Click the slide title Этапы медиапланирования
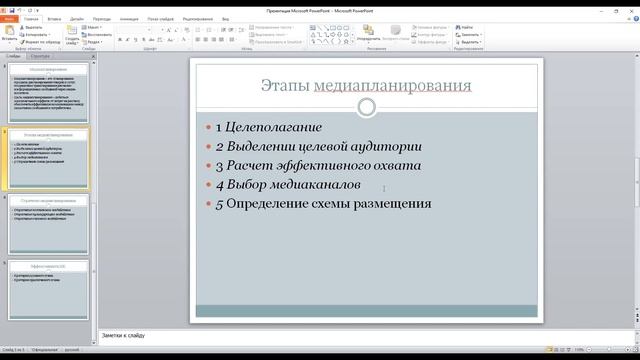 [x=366, y=85]
